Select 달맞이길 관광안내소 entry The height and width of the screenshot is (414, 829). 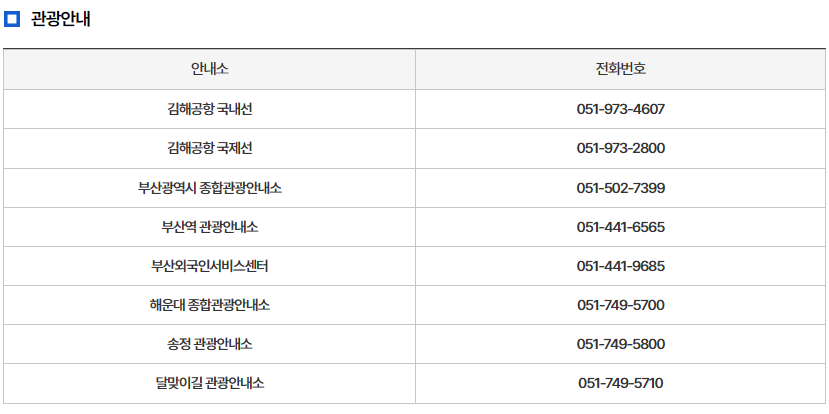209,383
